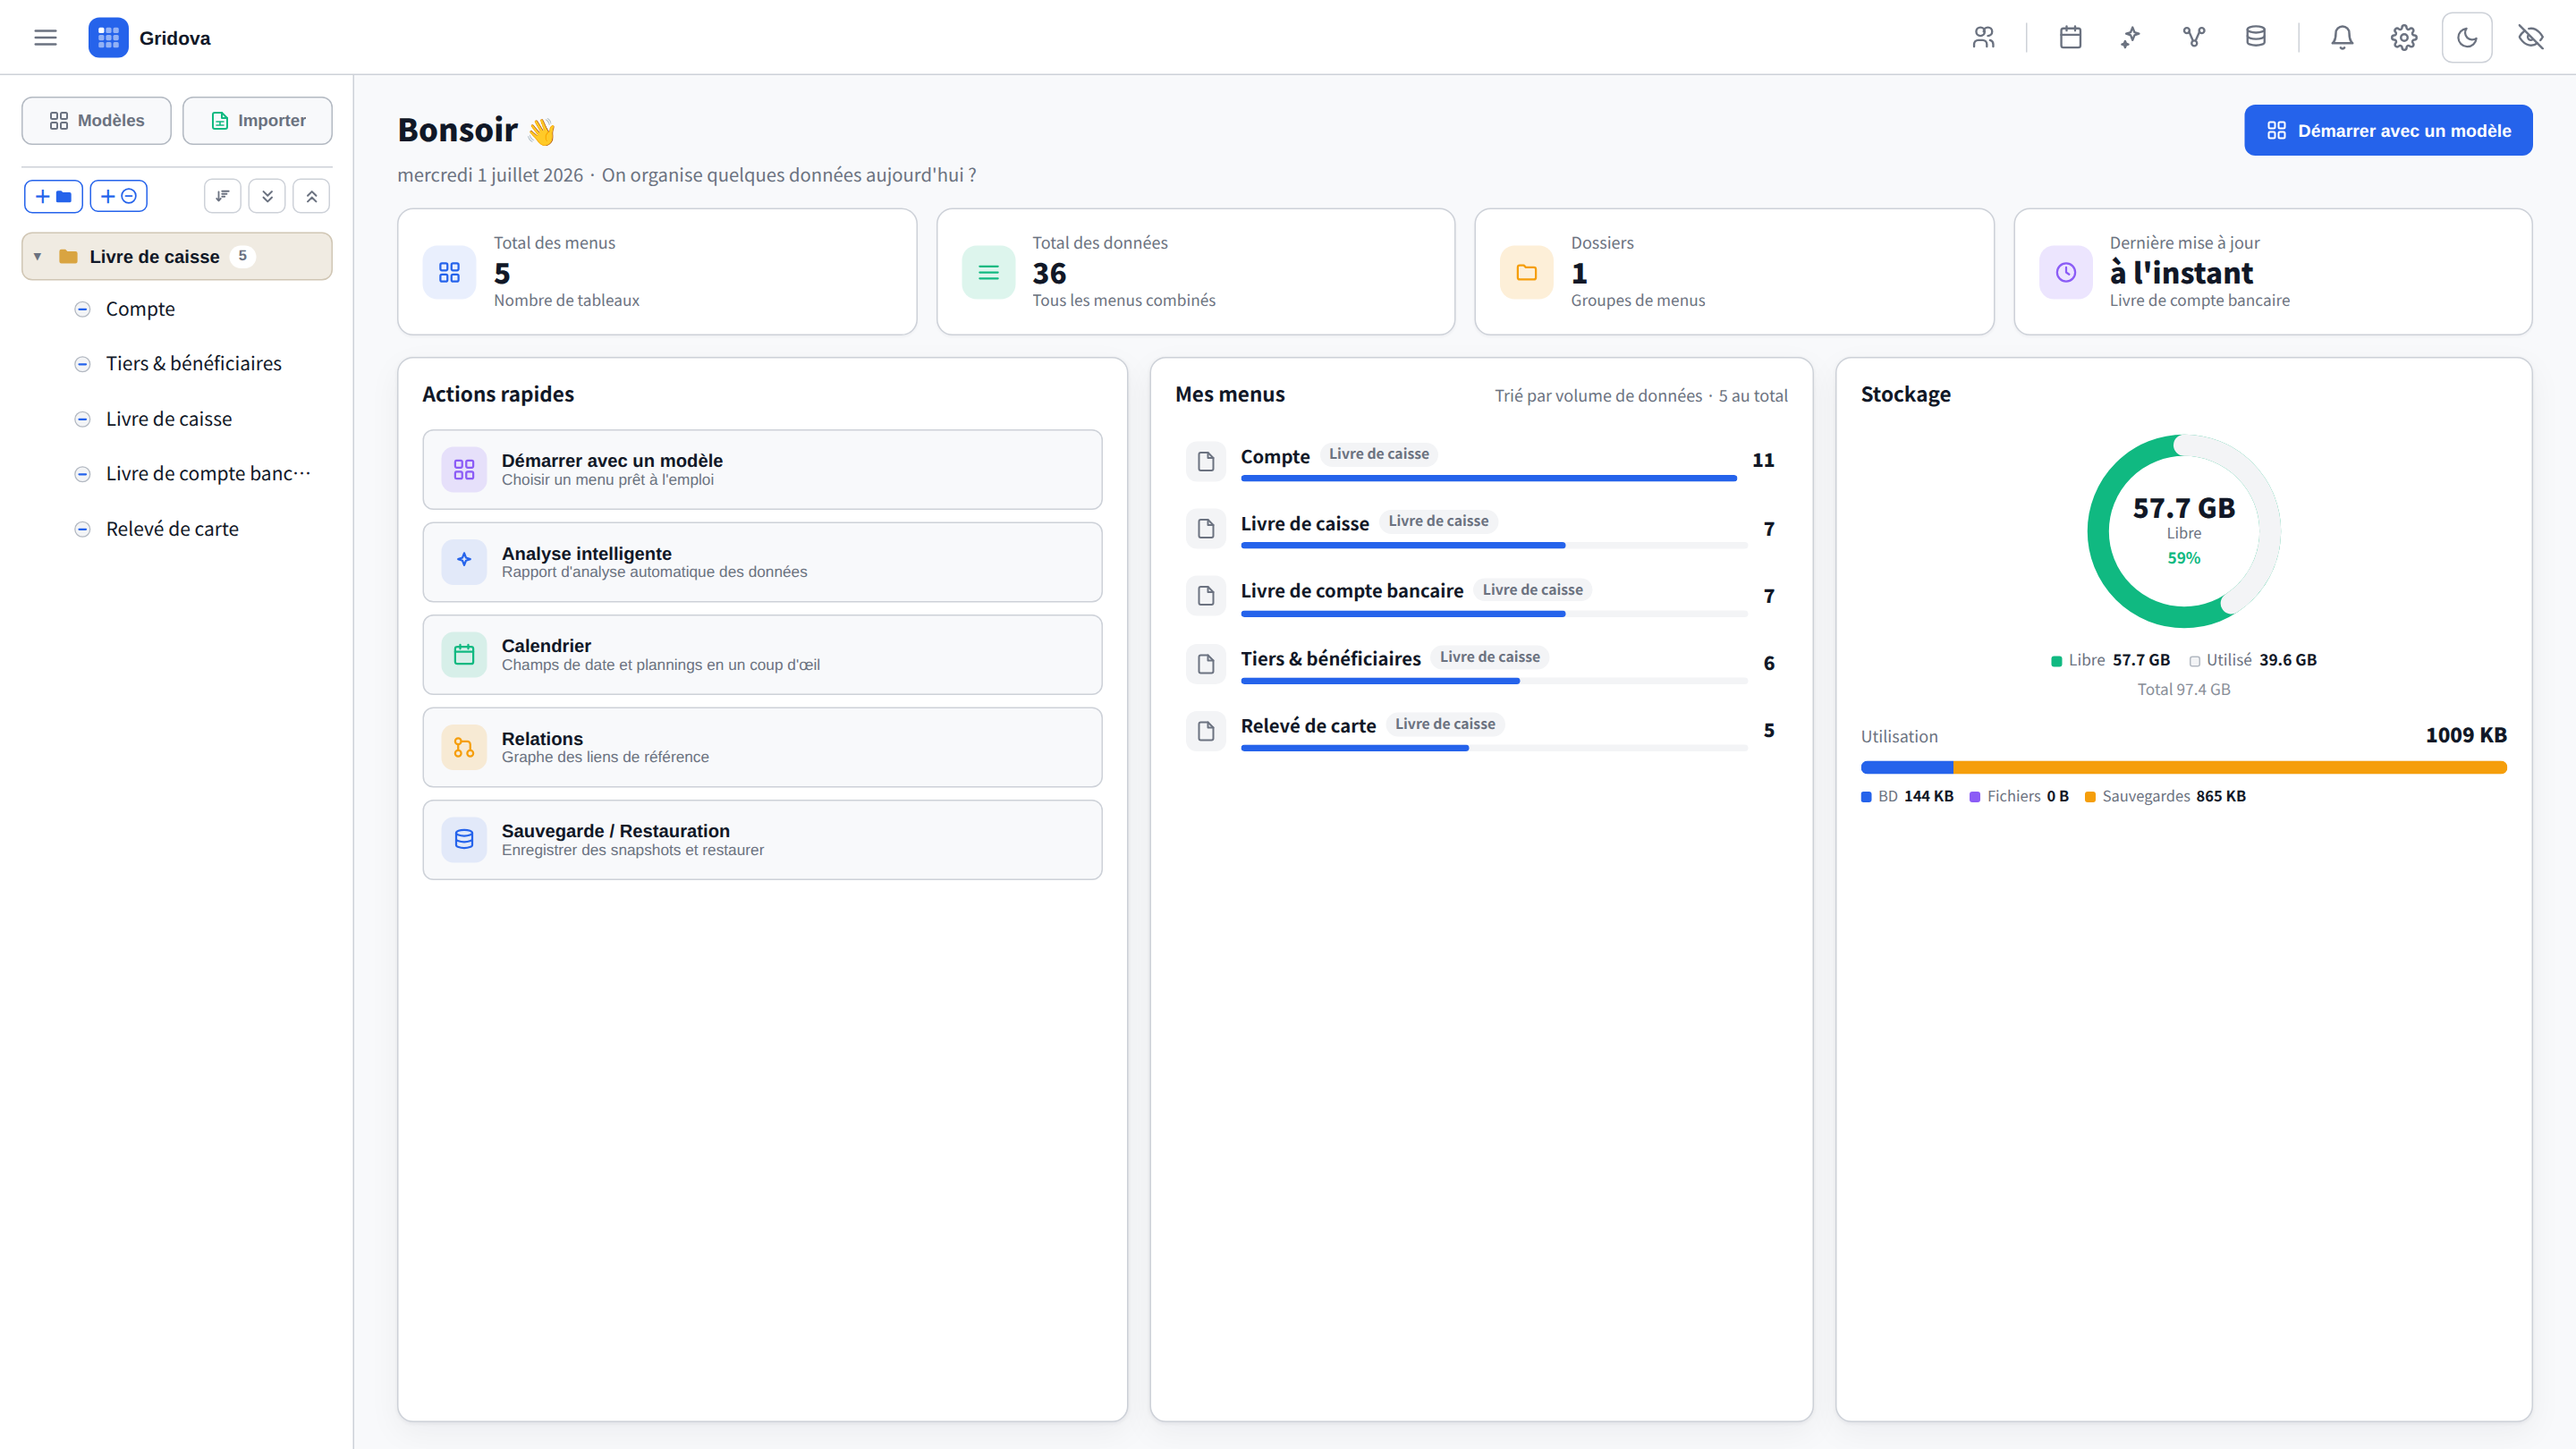Select Tiers & bénéficiaires in sidebar
This screenshot has width=2576, height=1449.
[193, 363]
